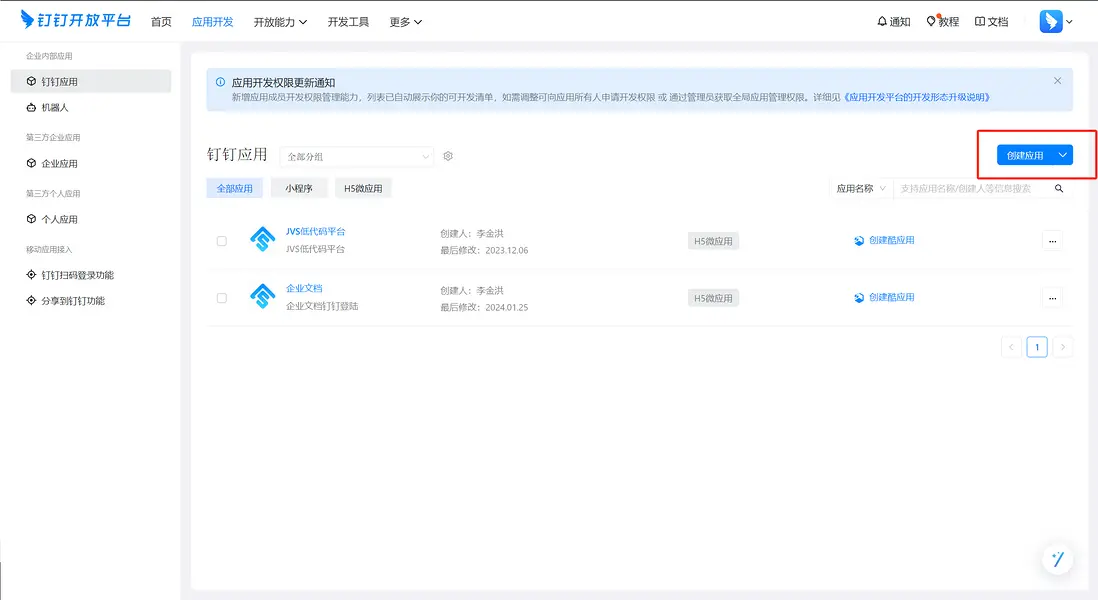Expand the 更多 menu in the navbar

[404, 21]
